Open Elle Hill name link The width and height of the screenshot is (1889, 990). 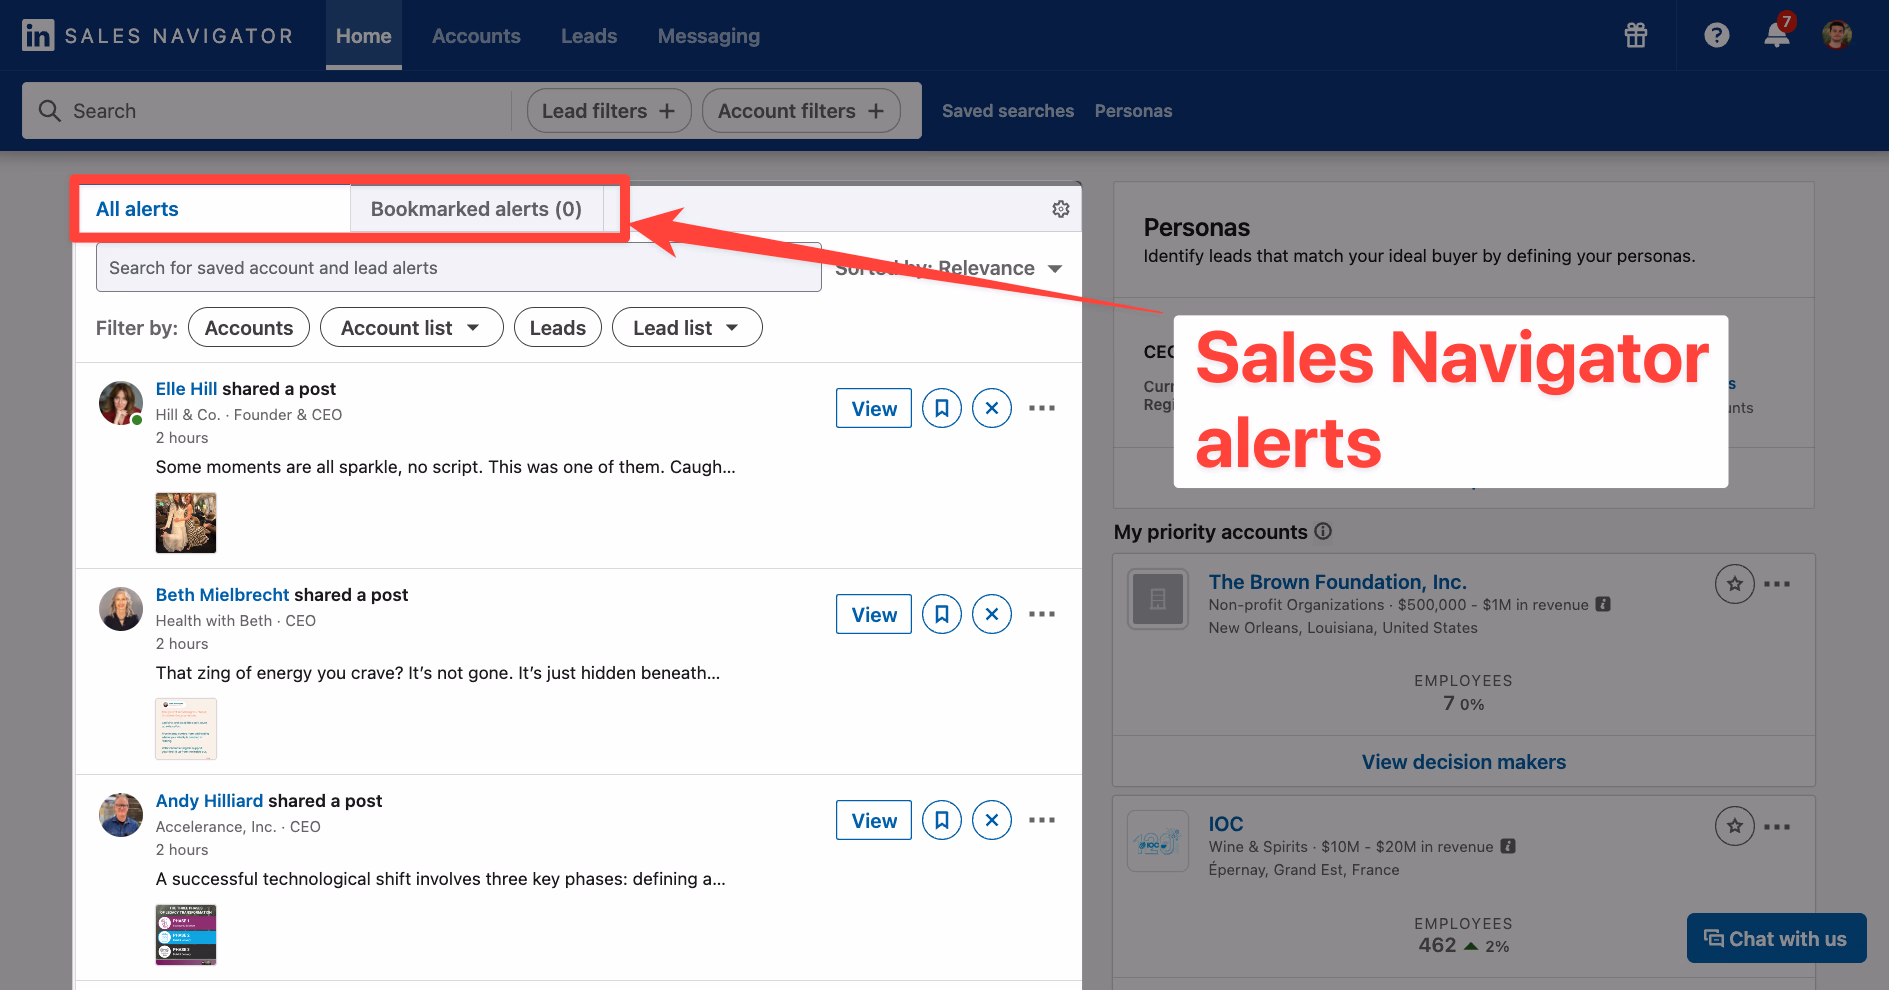tap(186, 389)
